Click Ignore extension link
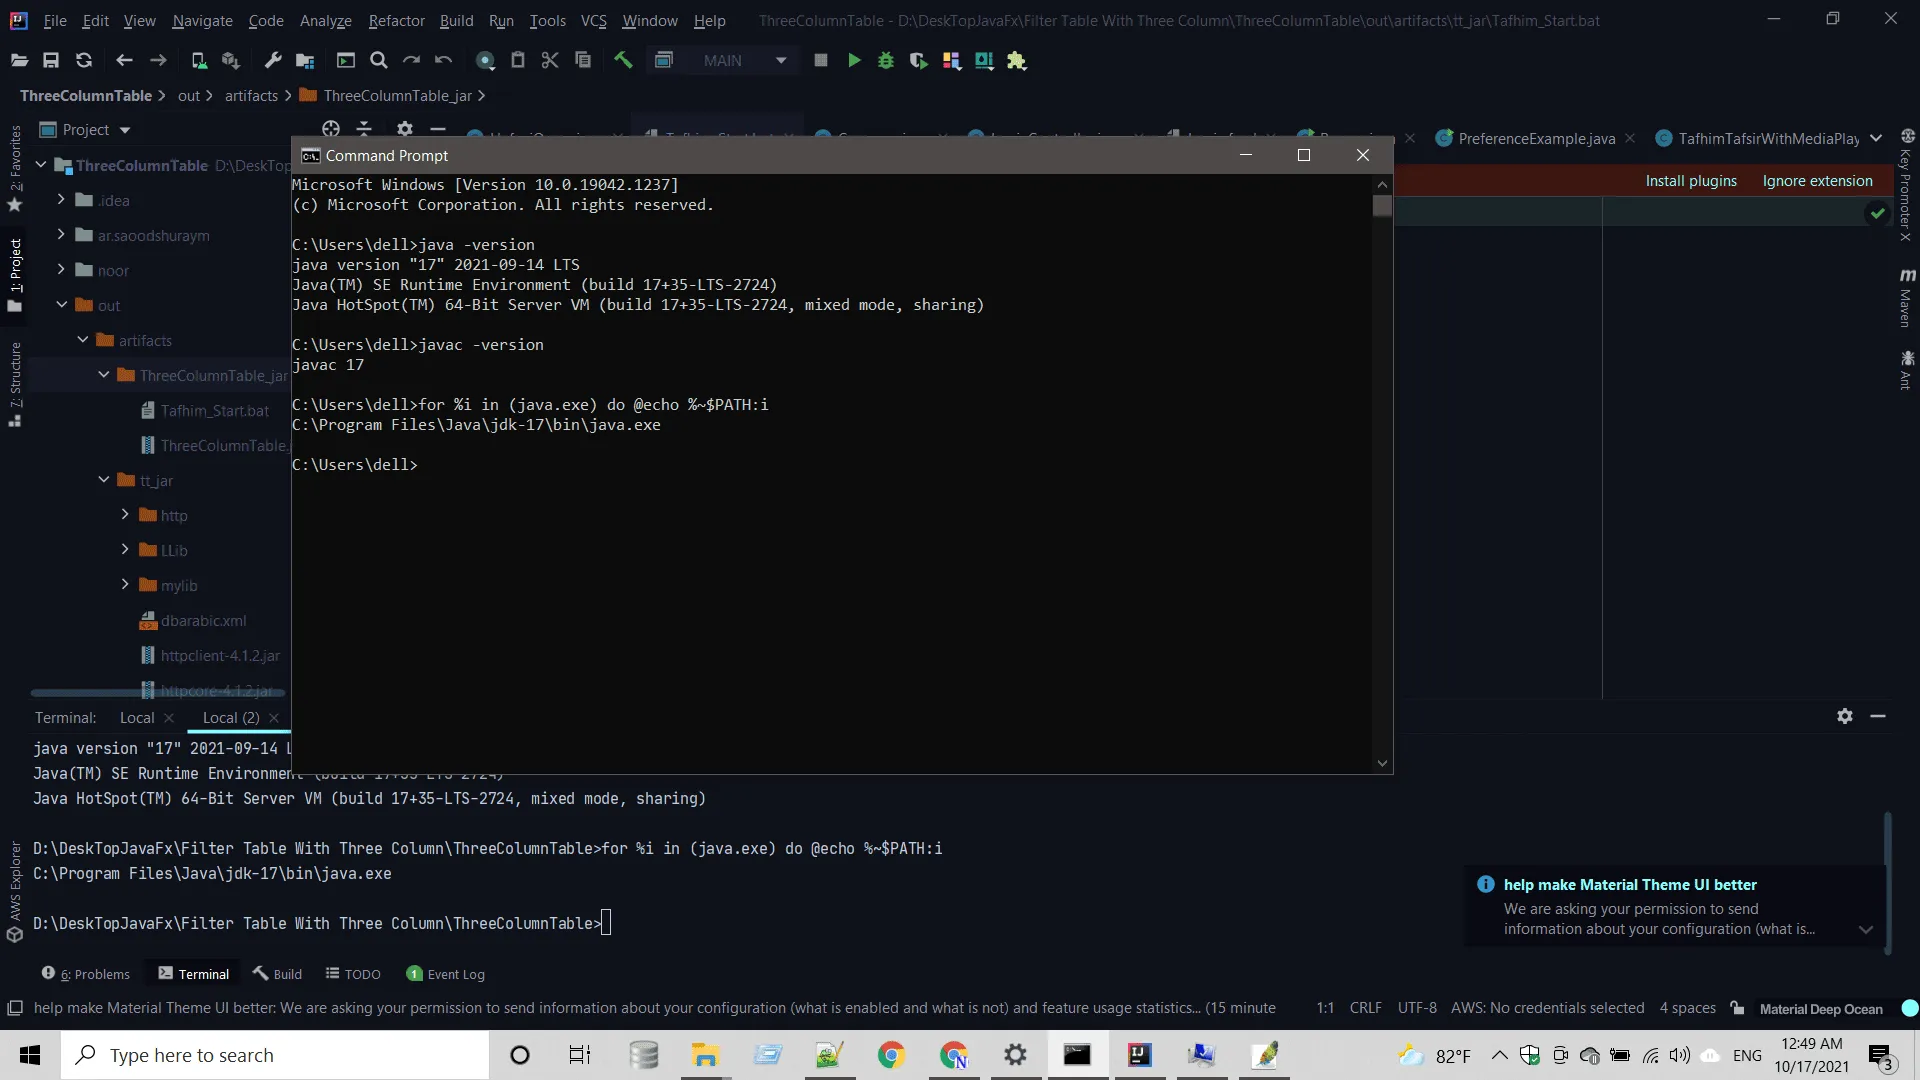 click(x=1817, y=181)
